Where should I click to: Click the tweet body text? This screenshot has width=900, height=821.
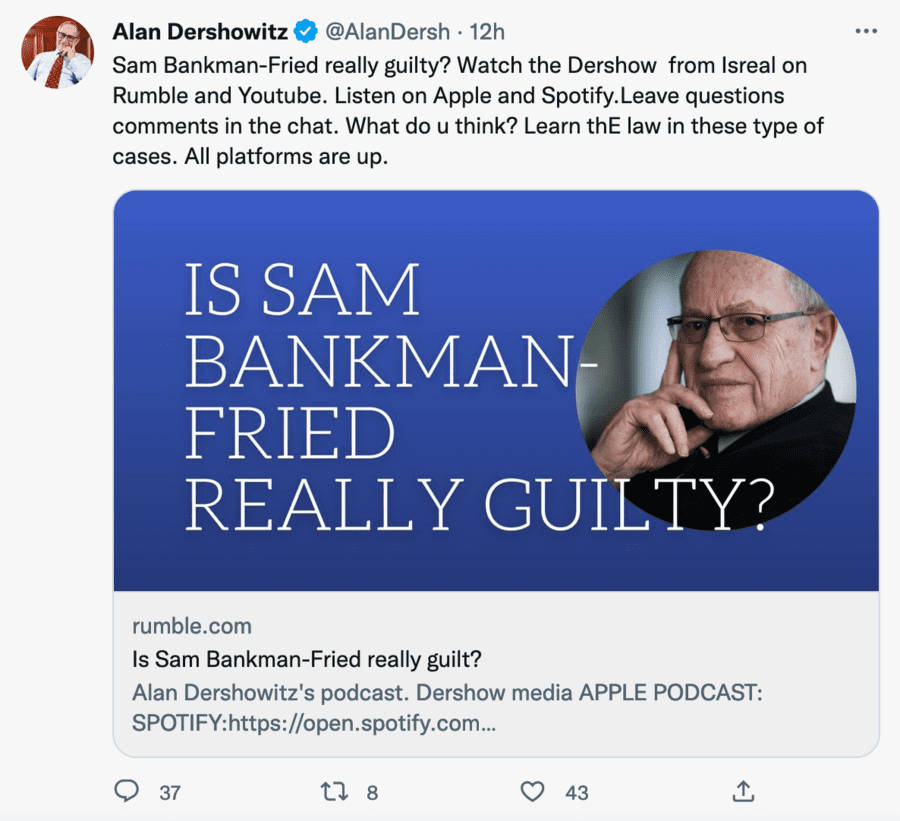459,111
